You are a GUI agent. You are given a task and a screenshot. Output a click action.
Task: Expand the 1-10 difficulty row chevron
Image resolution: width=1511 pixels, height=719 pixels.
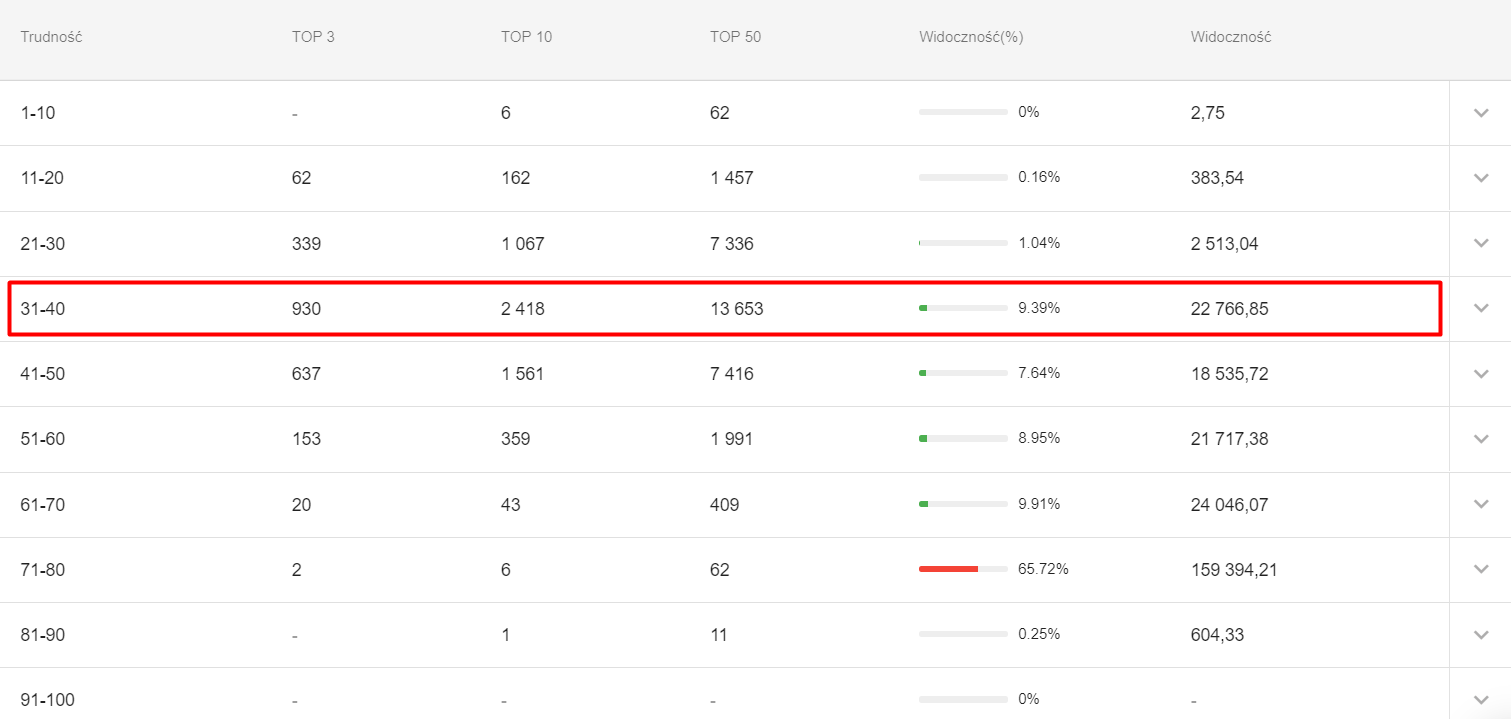[x=1481, y=113]
